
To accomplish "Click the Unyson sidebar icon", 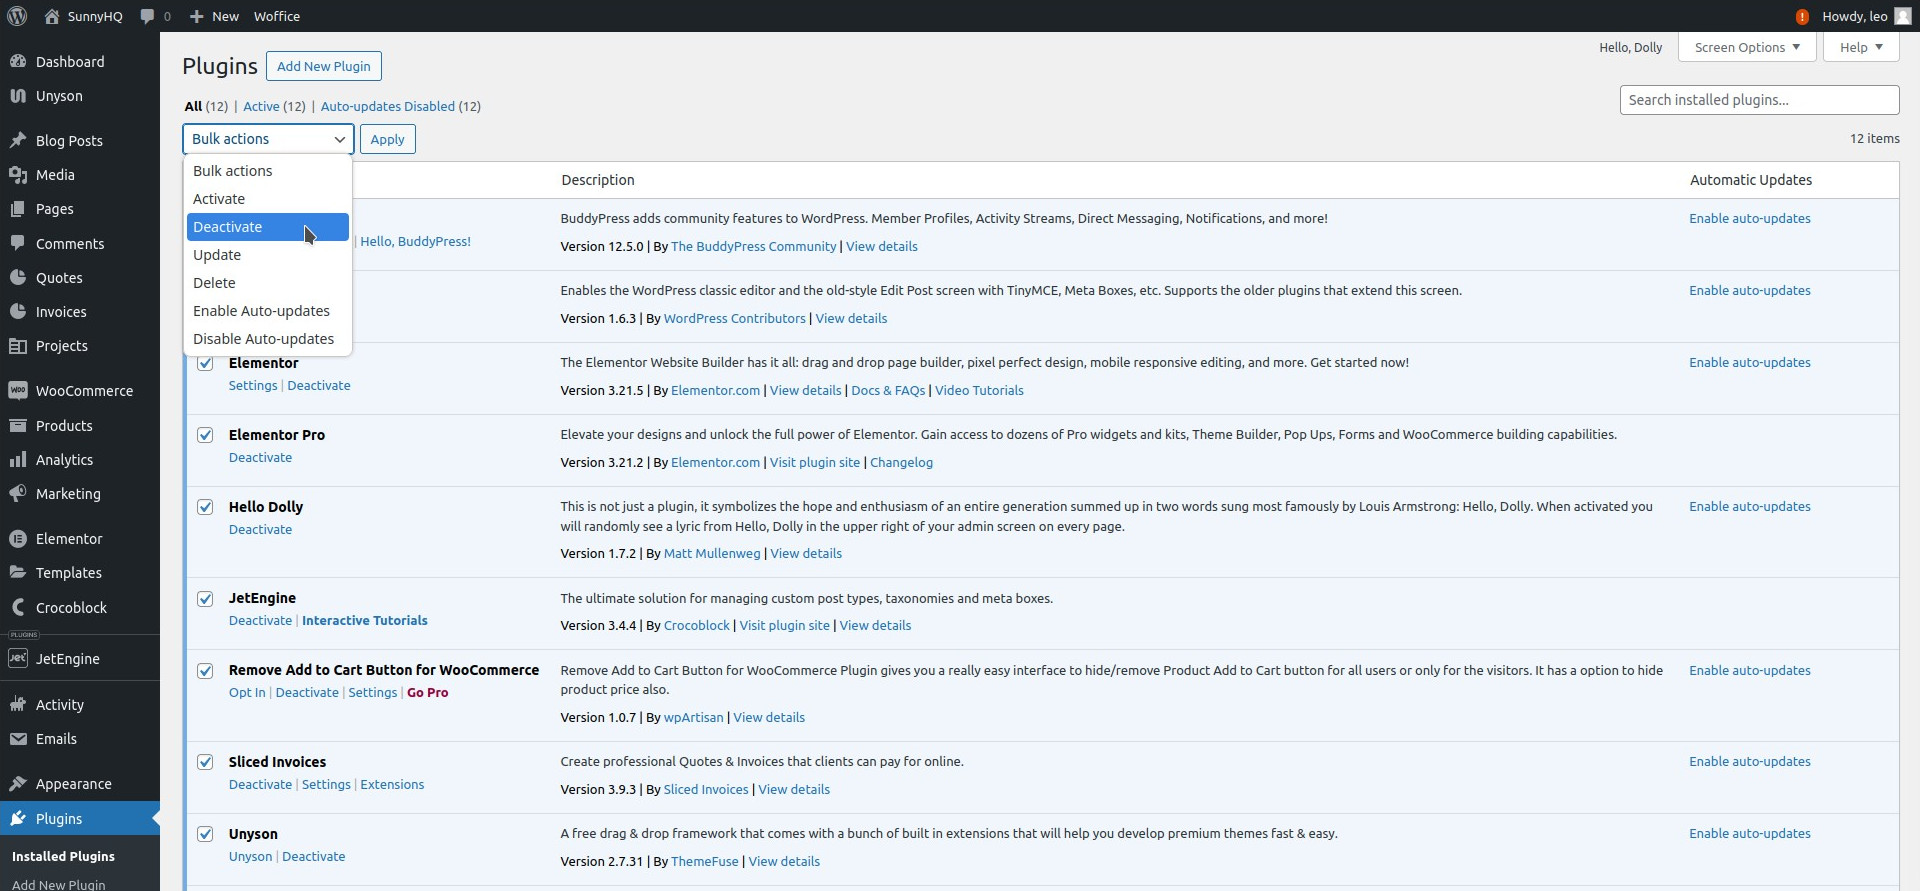I will point(18,96).
